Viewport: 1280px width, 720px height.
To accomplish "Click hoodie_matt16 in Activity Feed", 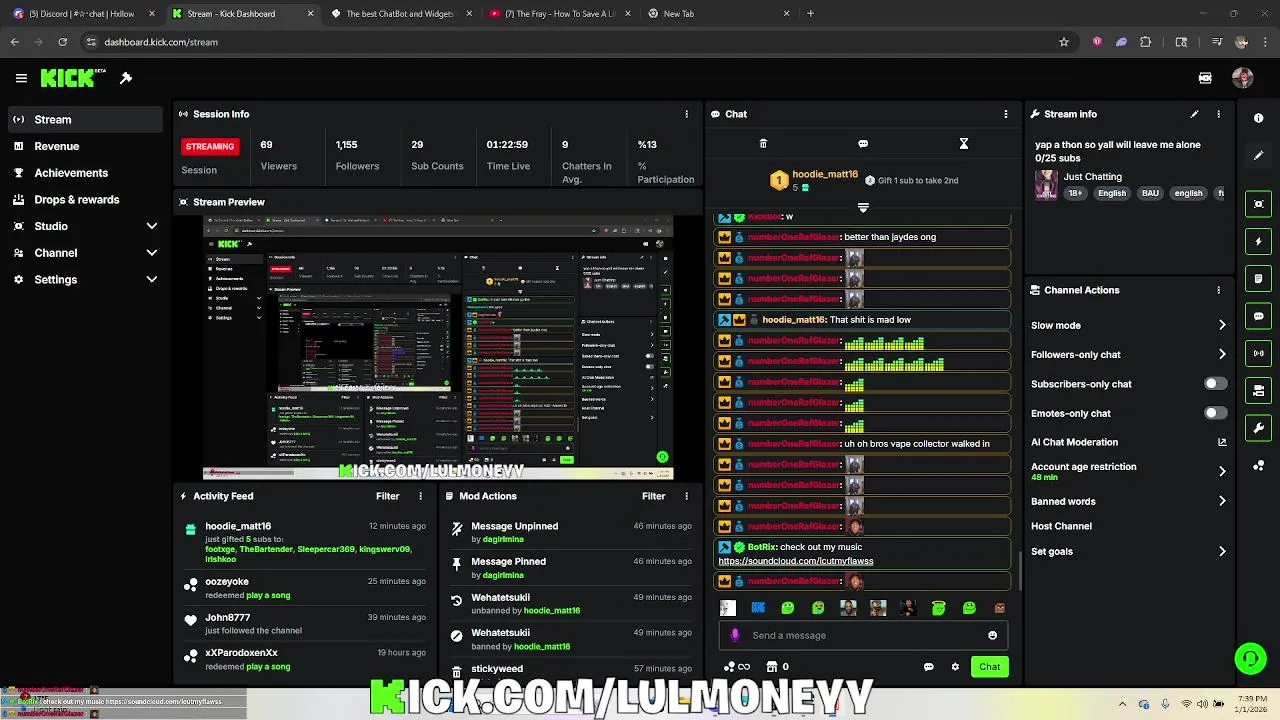I will tap(238, 526).
